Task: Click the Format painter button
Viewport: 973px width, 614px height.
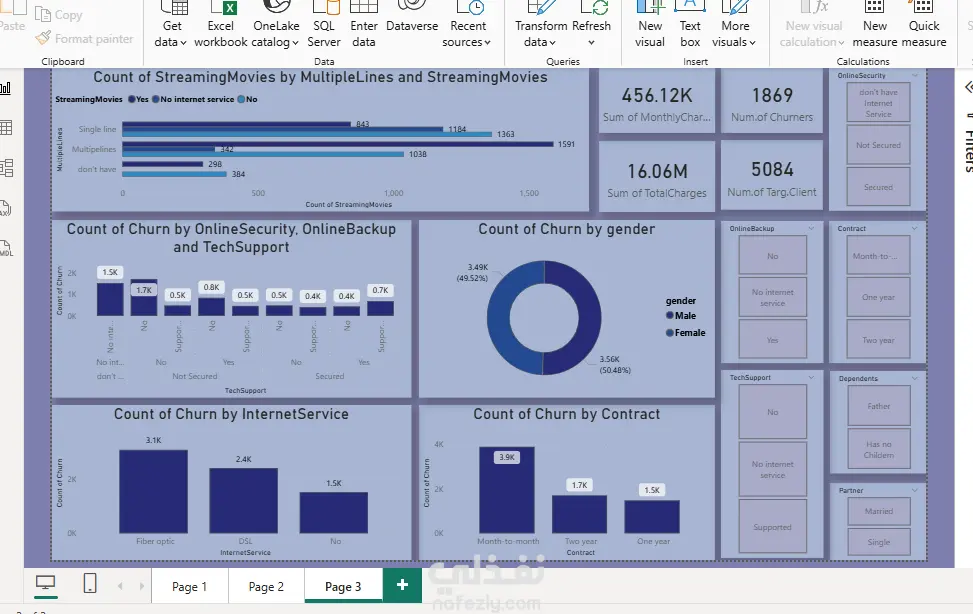Action: pyautogui.click(x=84, y=38)
